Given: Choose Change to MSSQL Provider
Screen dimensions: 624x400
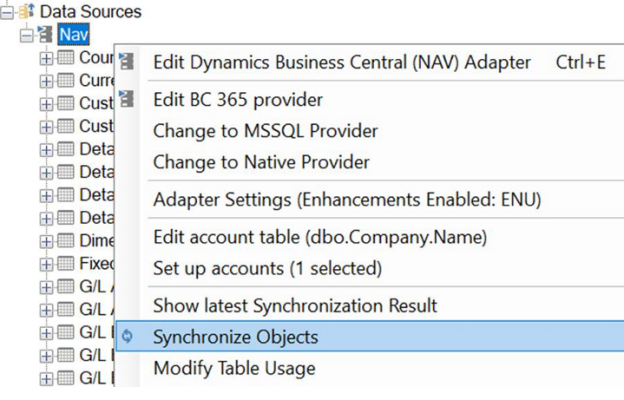Looking at the screenshot, I should (370, 131).
